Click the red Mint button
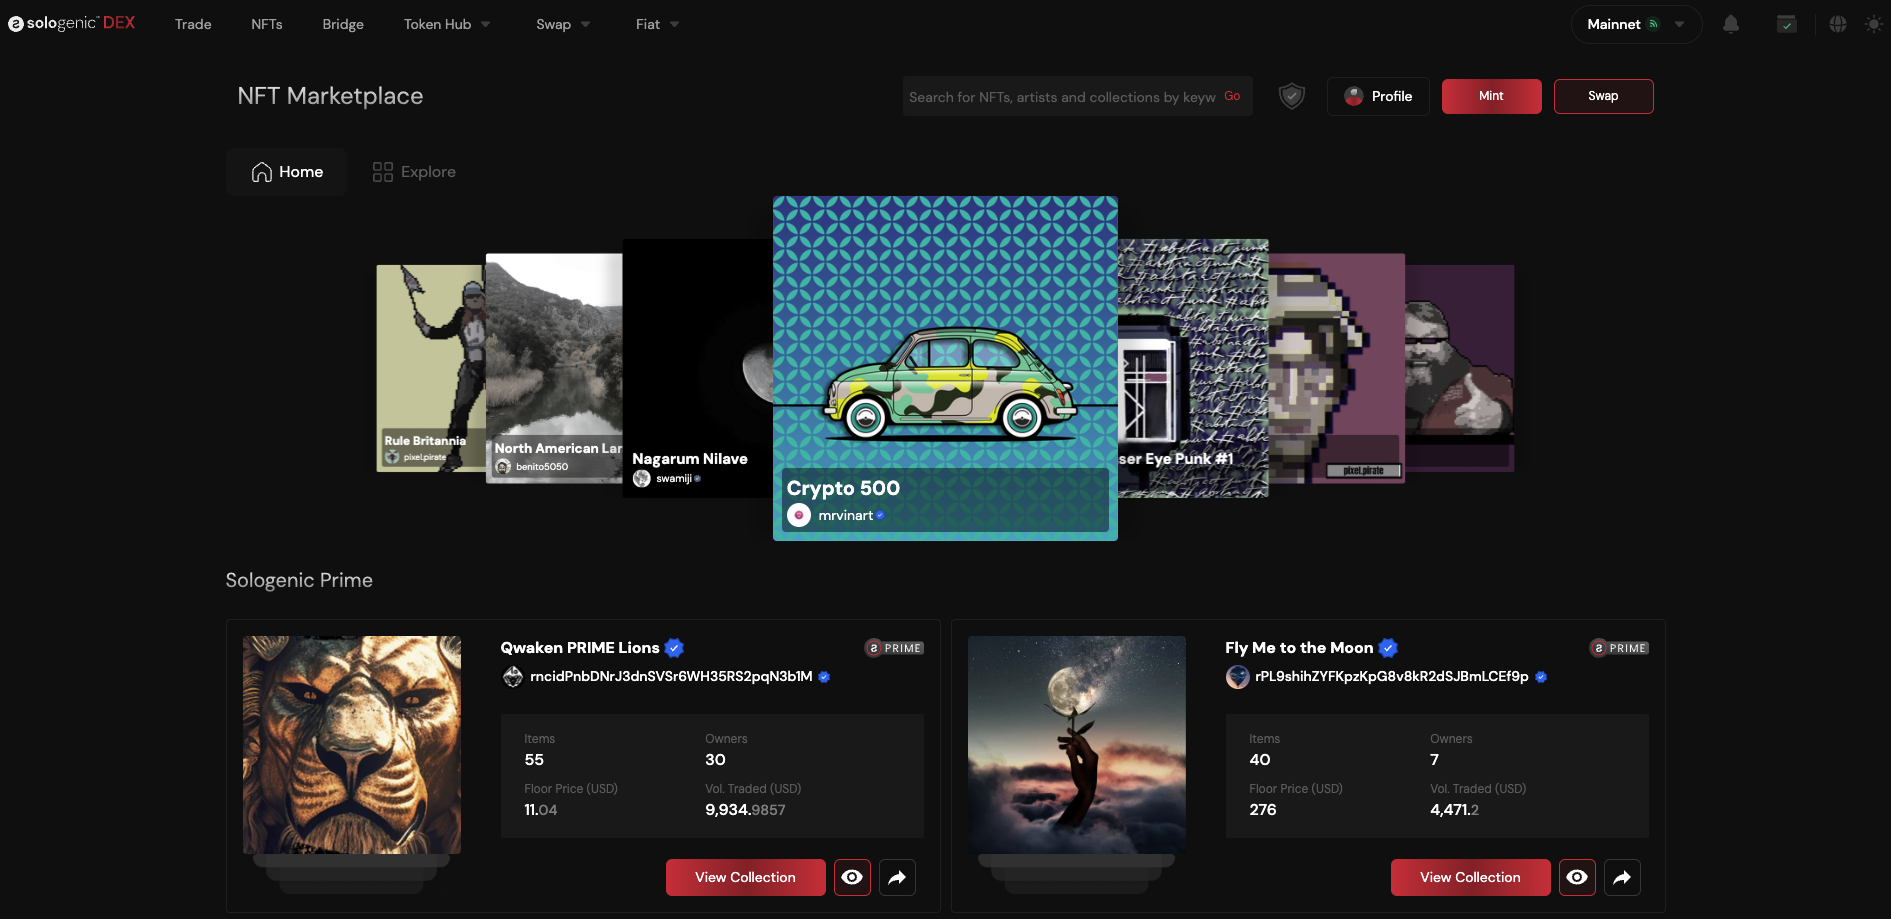Screen dimensions: 1891x919 (1491, 96)
